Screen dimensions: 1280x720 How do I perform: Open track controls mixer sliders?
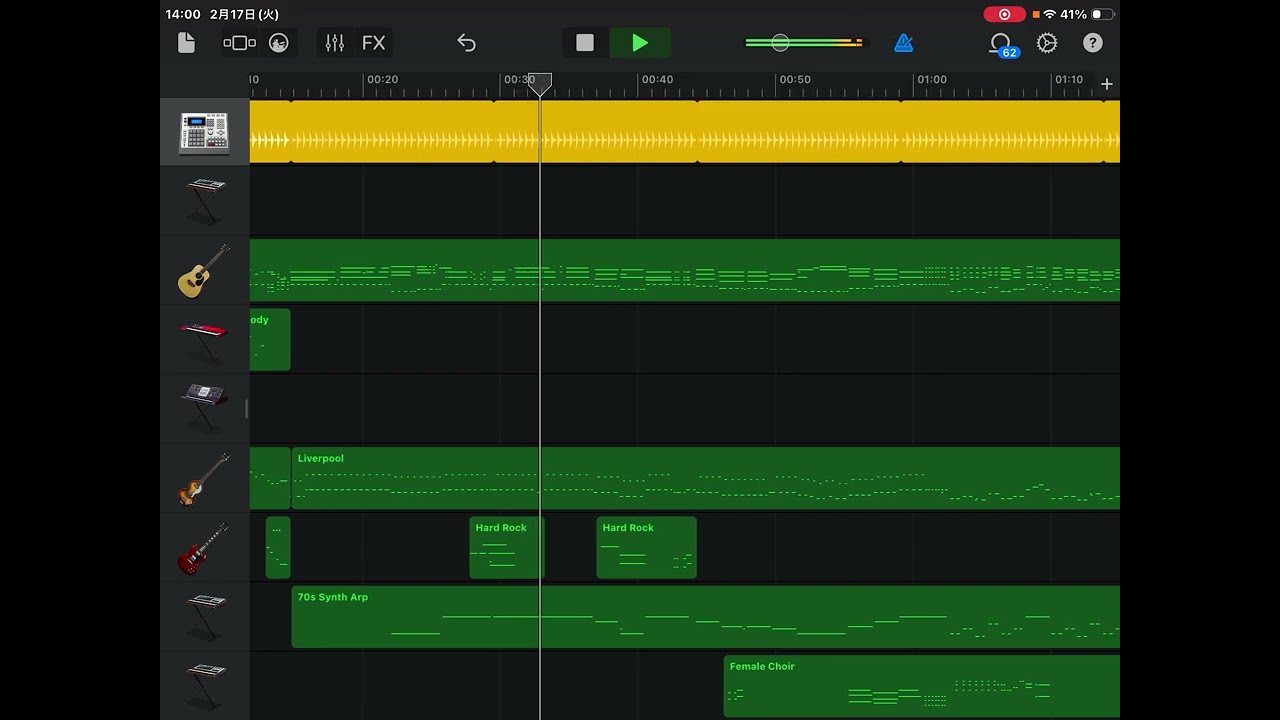point(335,43)
